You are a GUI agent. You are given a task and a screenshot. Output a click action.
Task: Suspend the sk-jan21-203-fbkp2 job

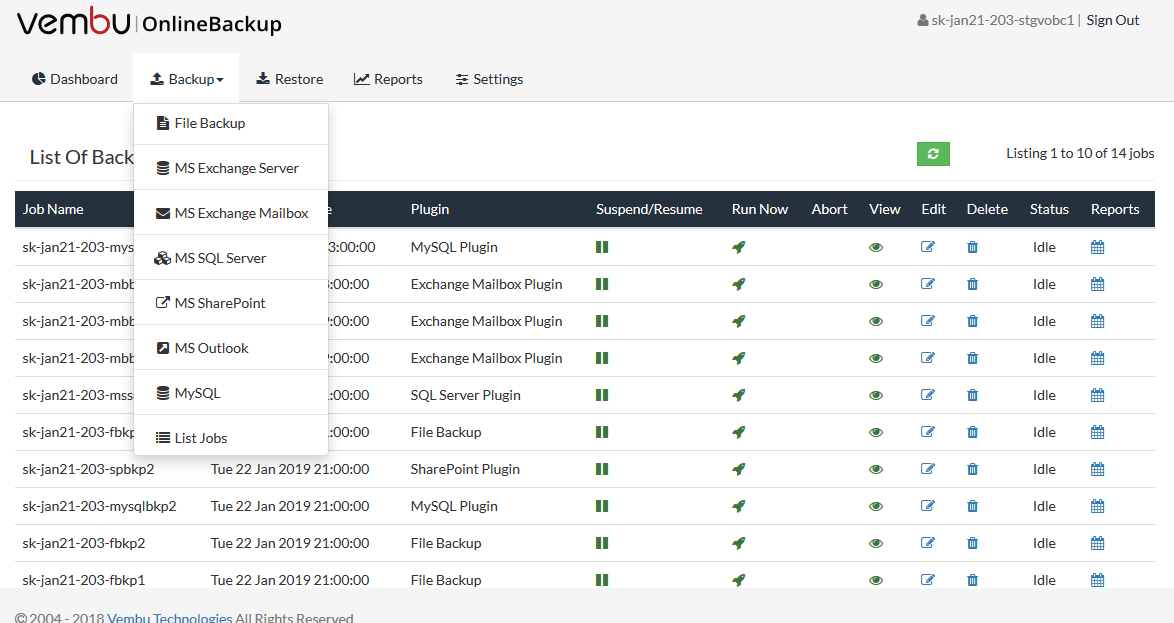[x=602, y=544]
